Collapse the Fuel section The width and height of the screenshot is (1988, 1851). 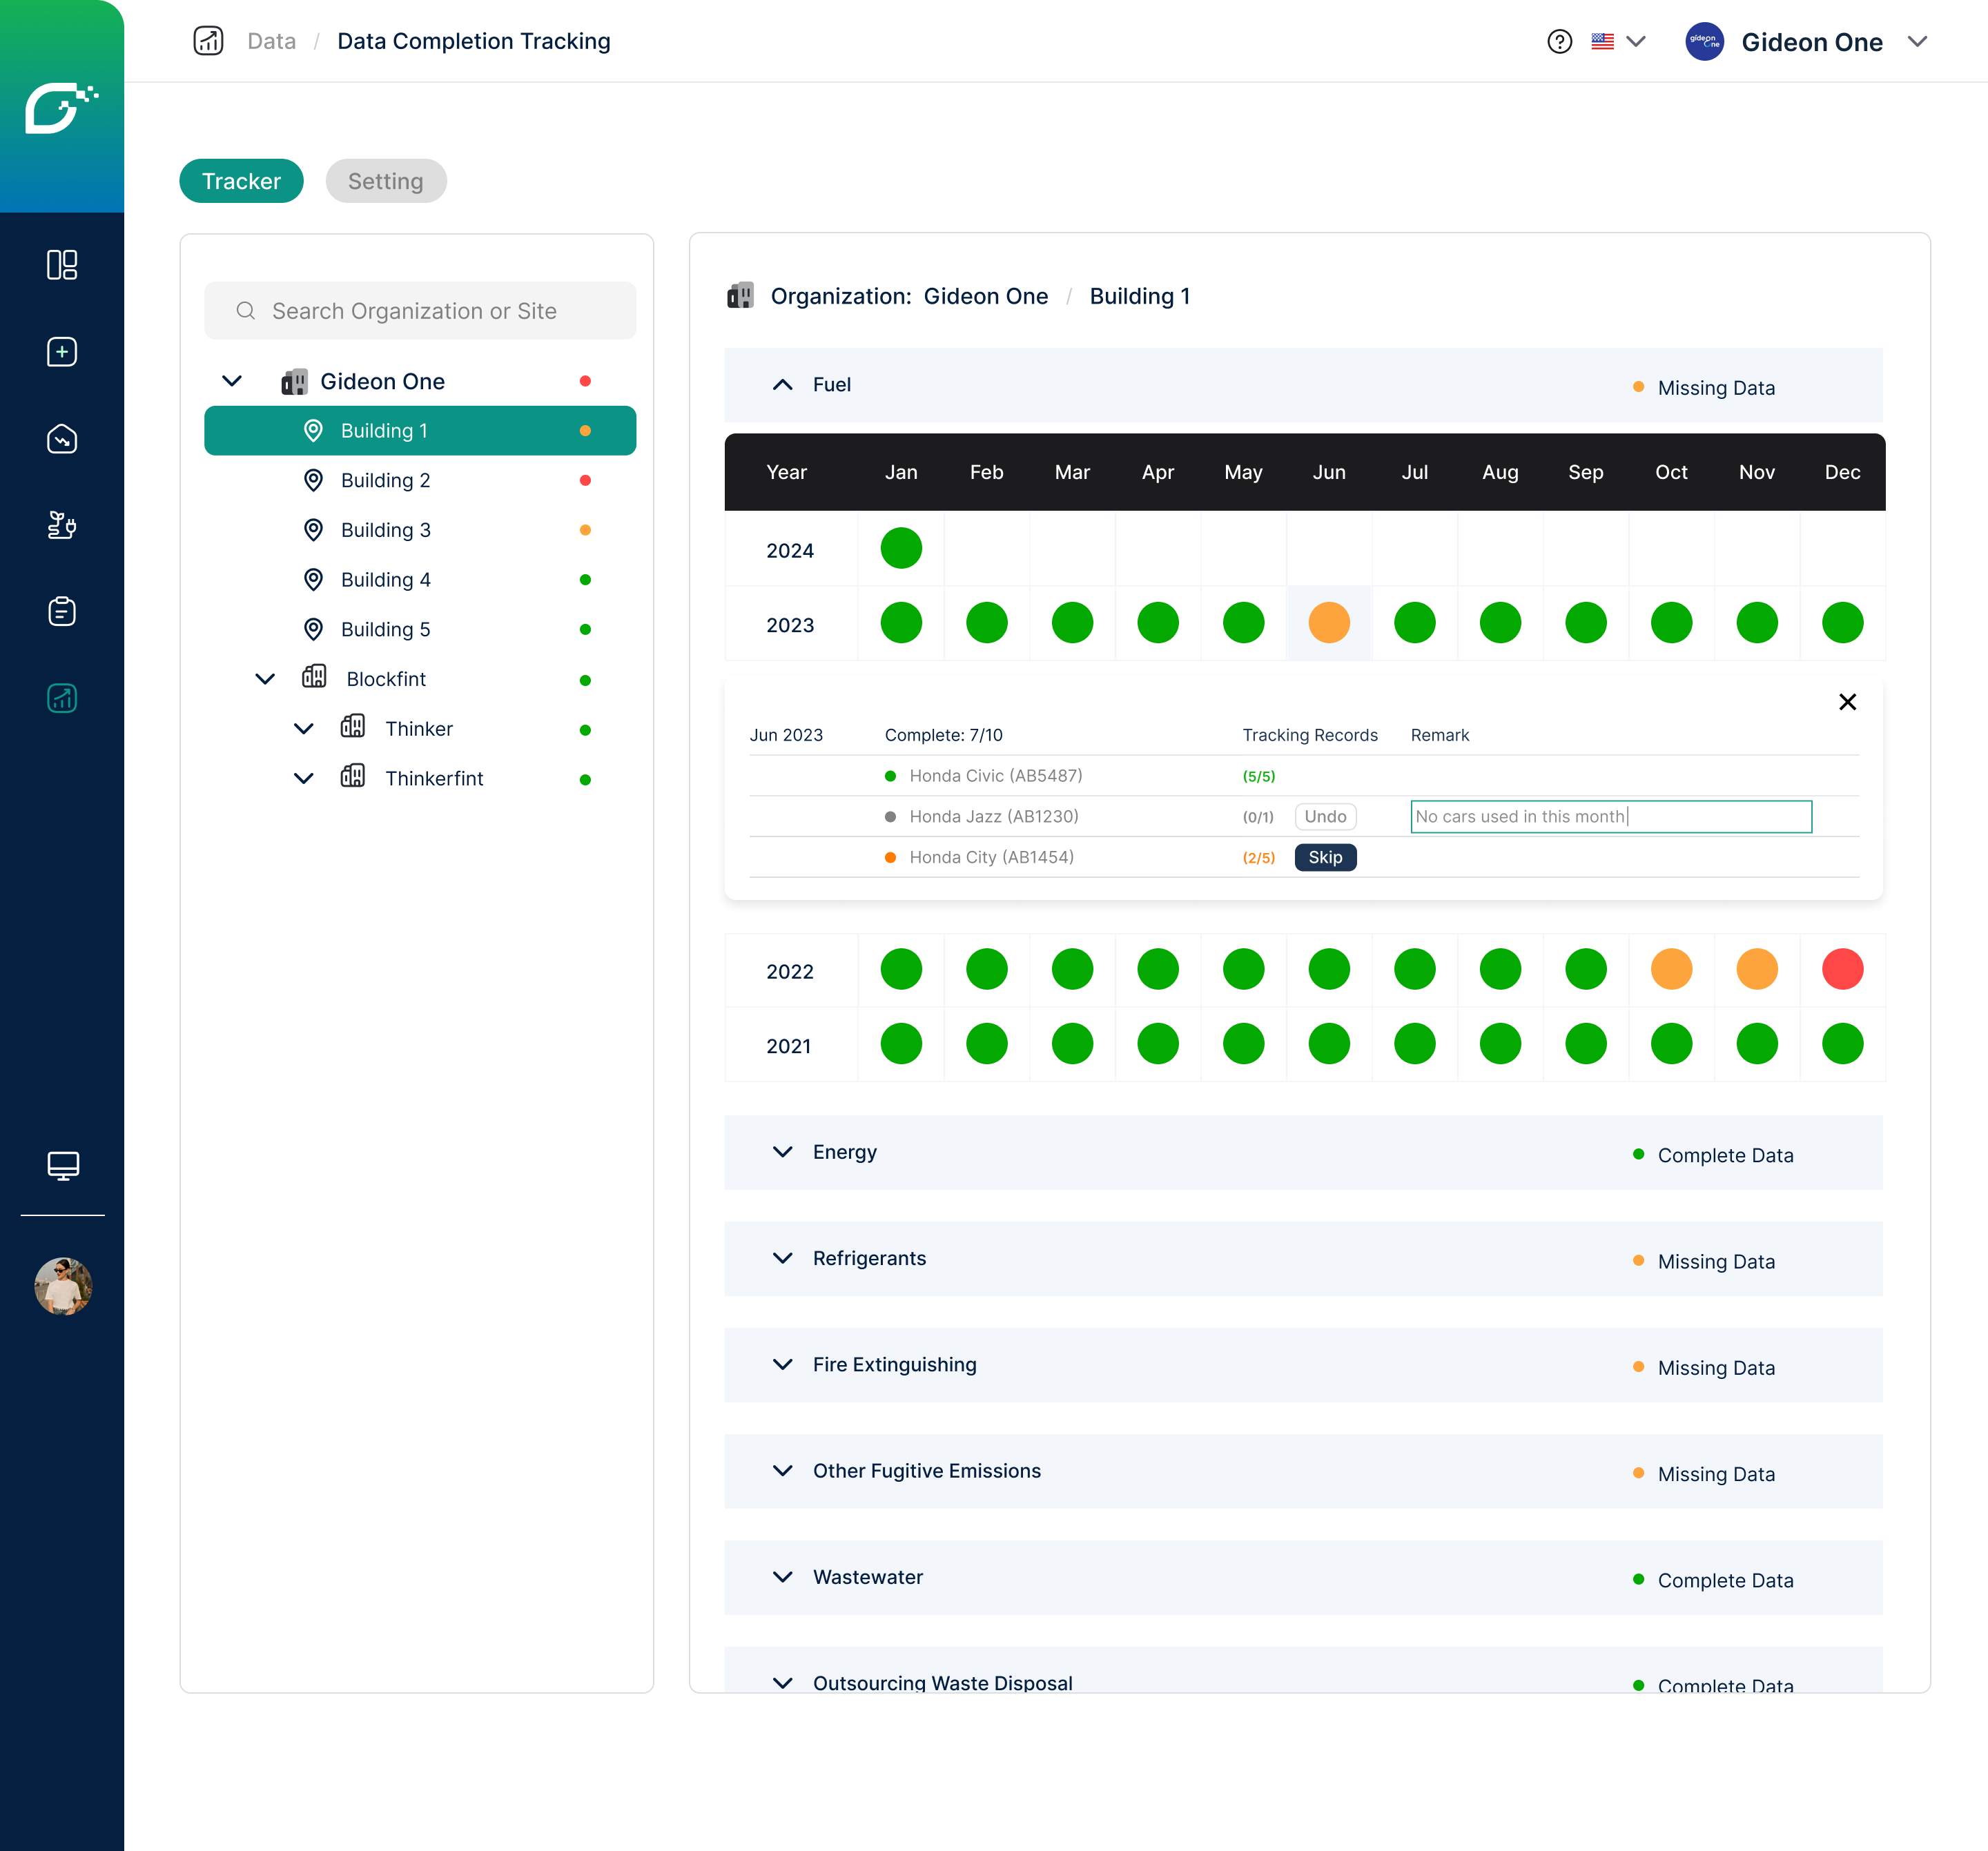pos(783,385)
